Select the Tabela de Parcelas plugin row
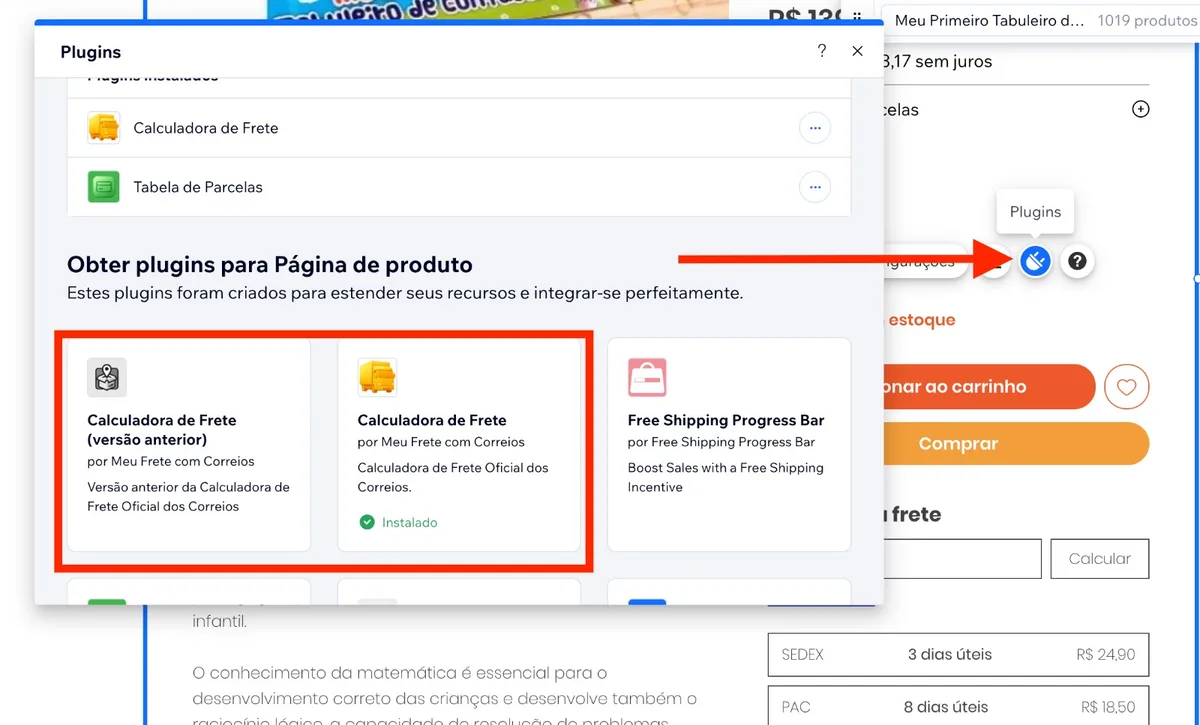This screenshot has width=1200, height=725. (x=459, y=187)
